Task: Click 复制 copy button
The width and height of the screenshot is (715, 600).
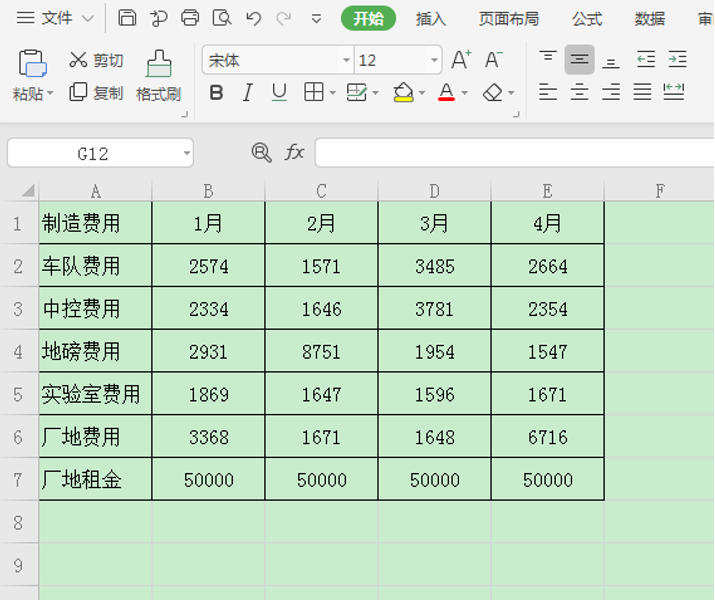Action: click(x=96, y=93)
